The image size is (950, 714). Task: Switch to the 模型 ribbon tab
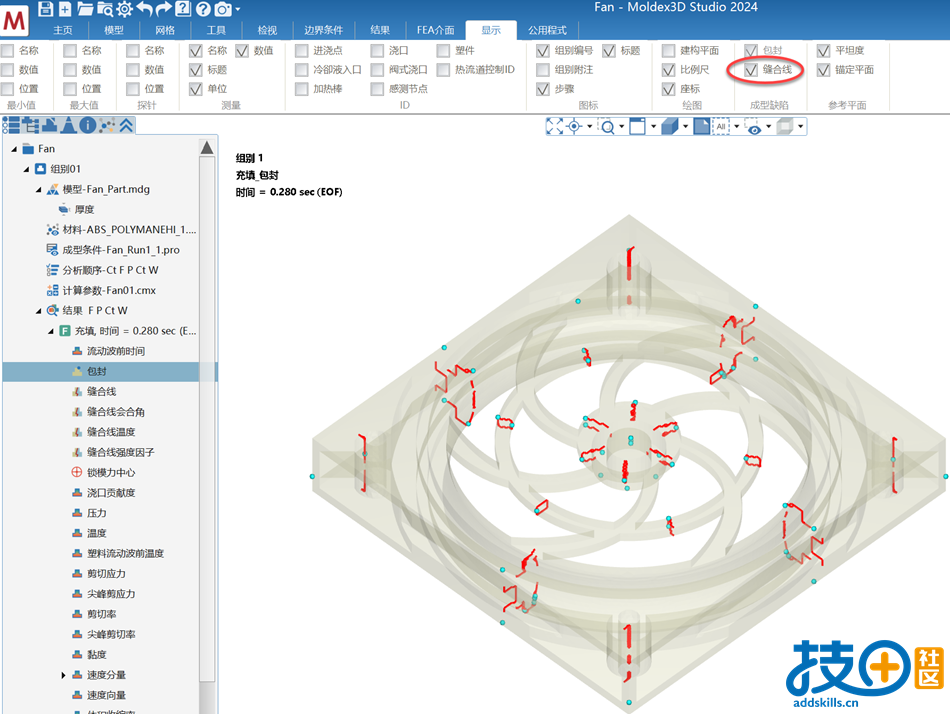[x=114, y=30]
